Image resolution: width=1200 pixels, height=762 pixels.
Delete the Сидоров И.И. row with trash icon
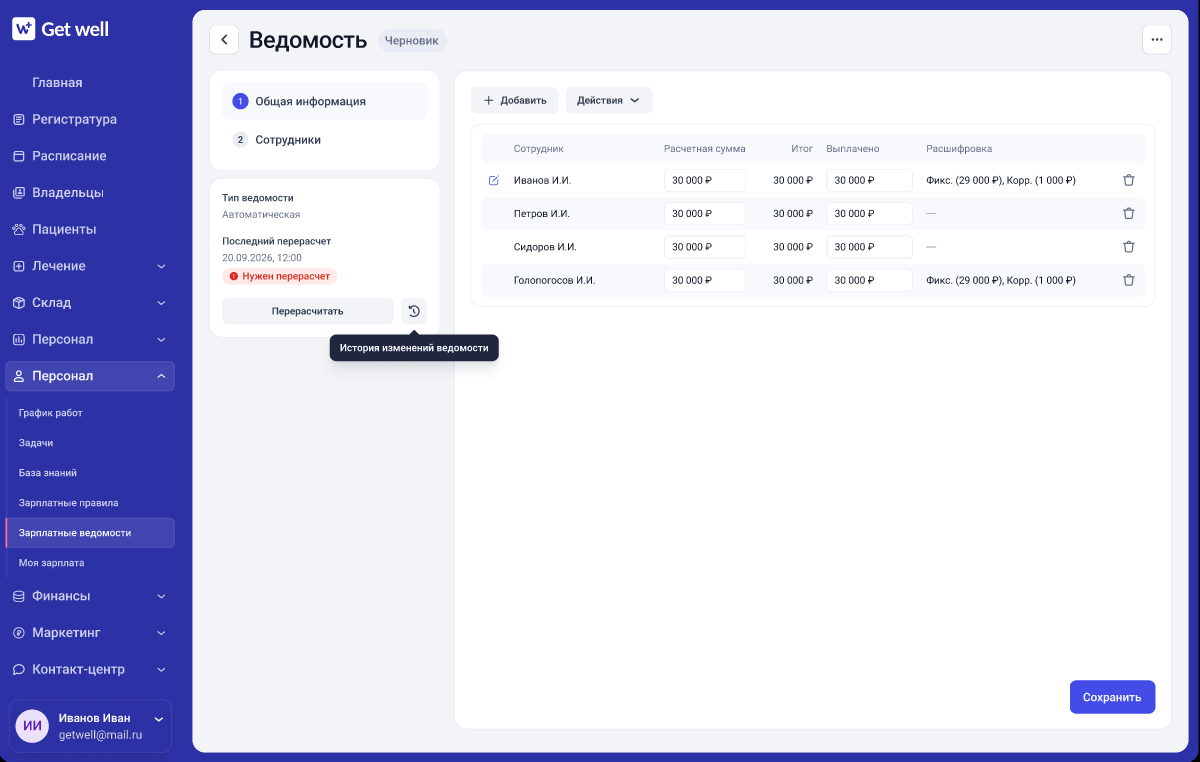(x=1129, y=247)
